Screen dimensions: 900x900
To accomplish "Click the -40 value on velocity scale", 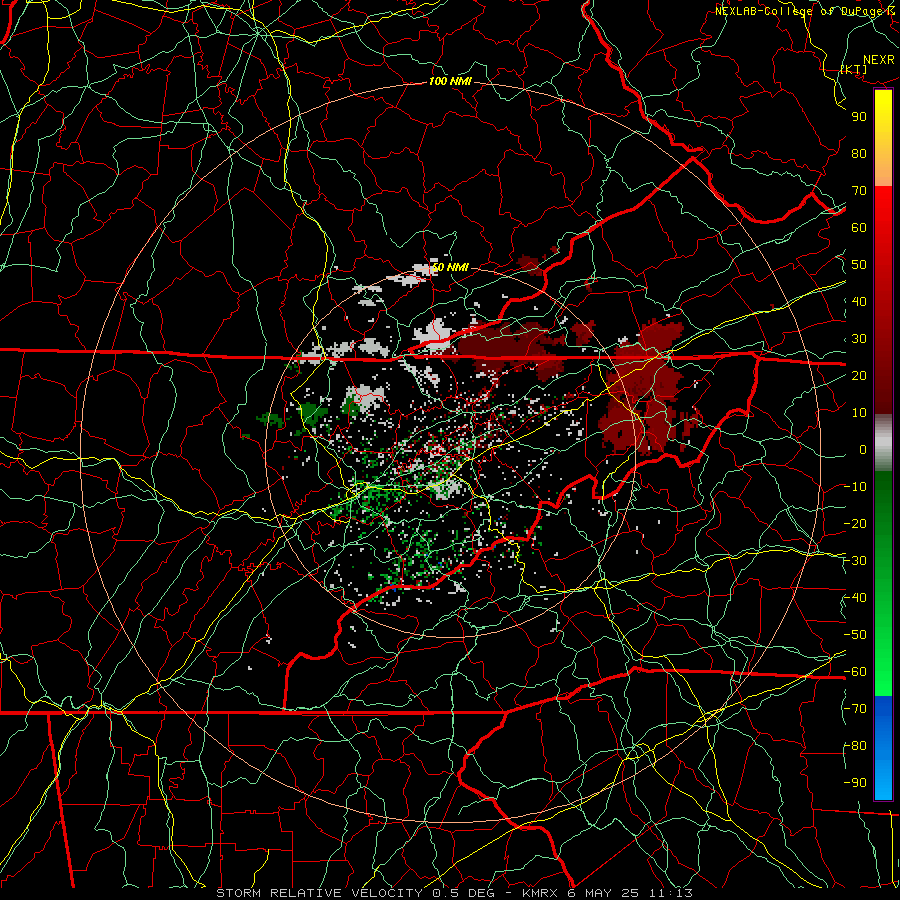I will coord(855,598).
